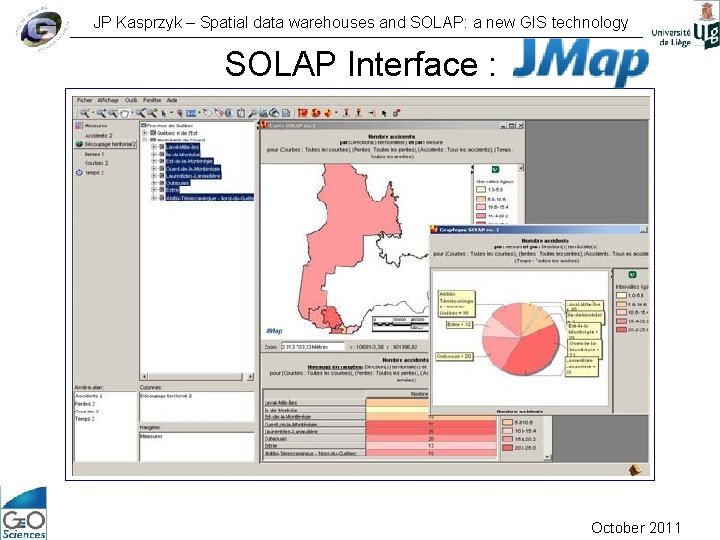Click the red circle icon at toolbar end
720x540 pixels.
point(397,113)
